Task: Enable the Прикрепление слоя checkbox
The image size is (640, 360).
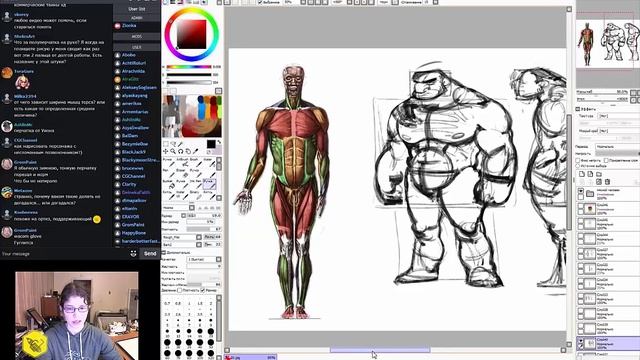Action: coord(606,160)
